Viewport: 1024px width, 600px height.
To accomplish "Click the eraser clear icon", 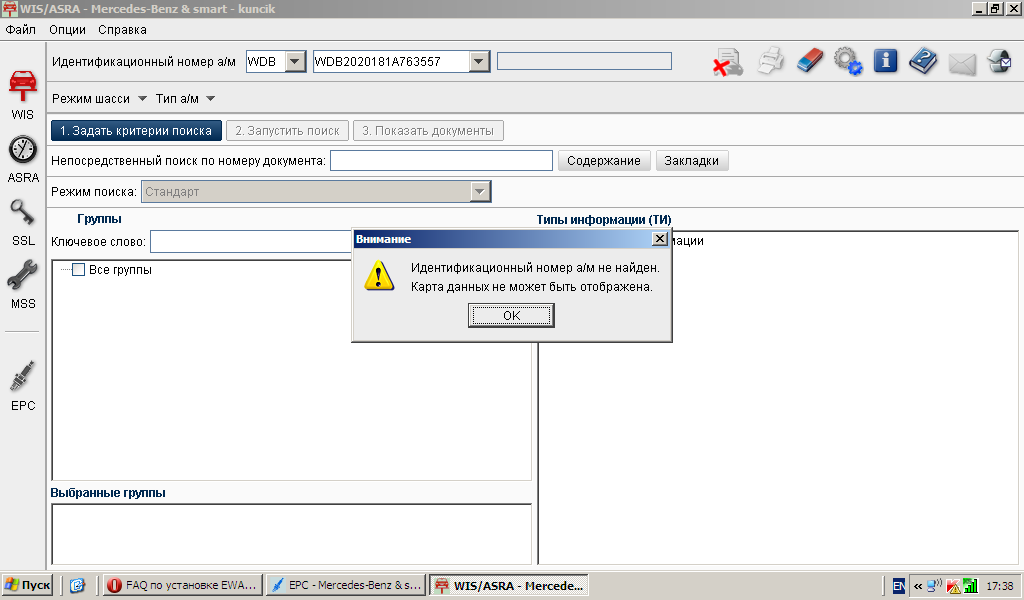I will pos(810,61).
